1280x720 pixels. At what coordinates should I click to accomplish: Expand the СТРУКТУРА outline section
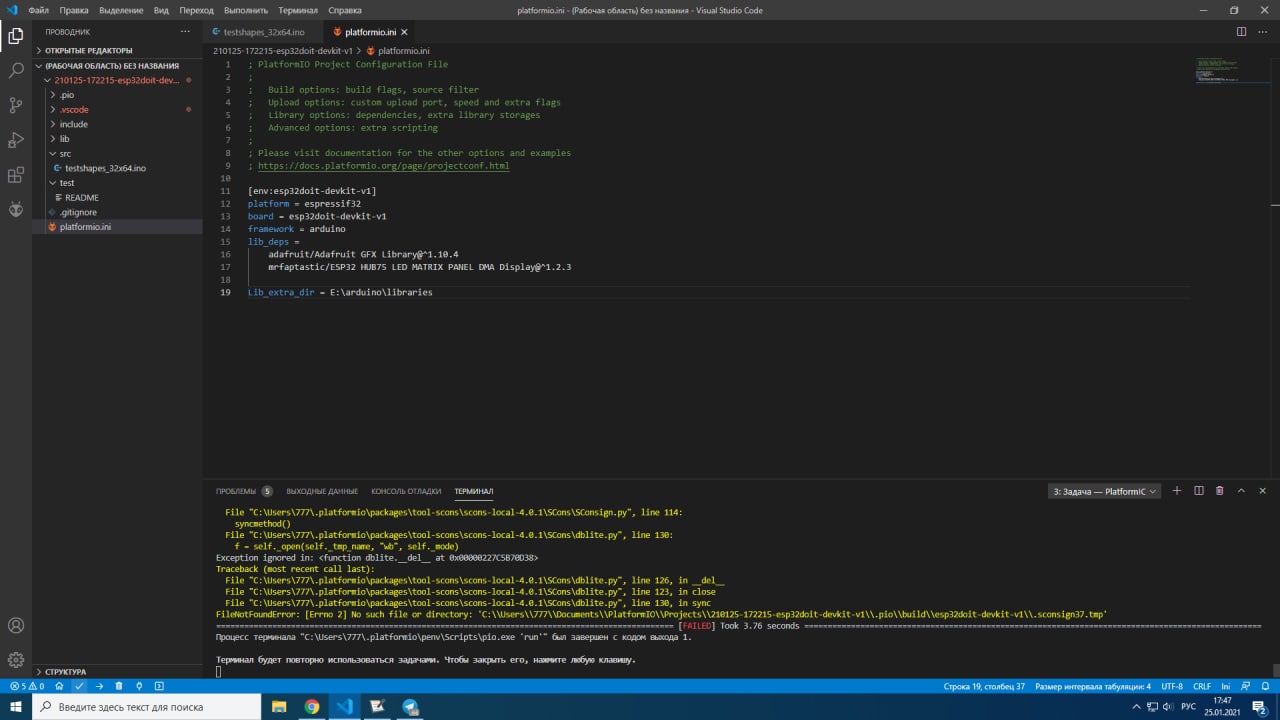pyautogui.click(x=65, y=672)
